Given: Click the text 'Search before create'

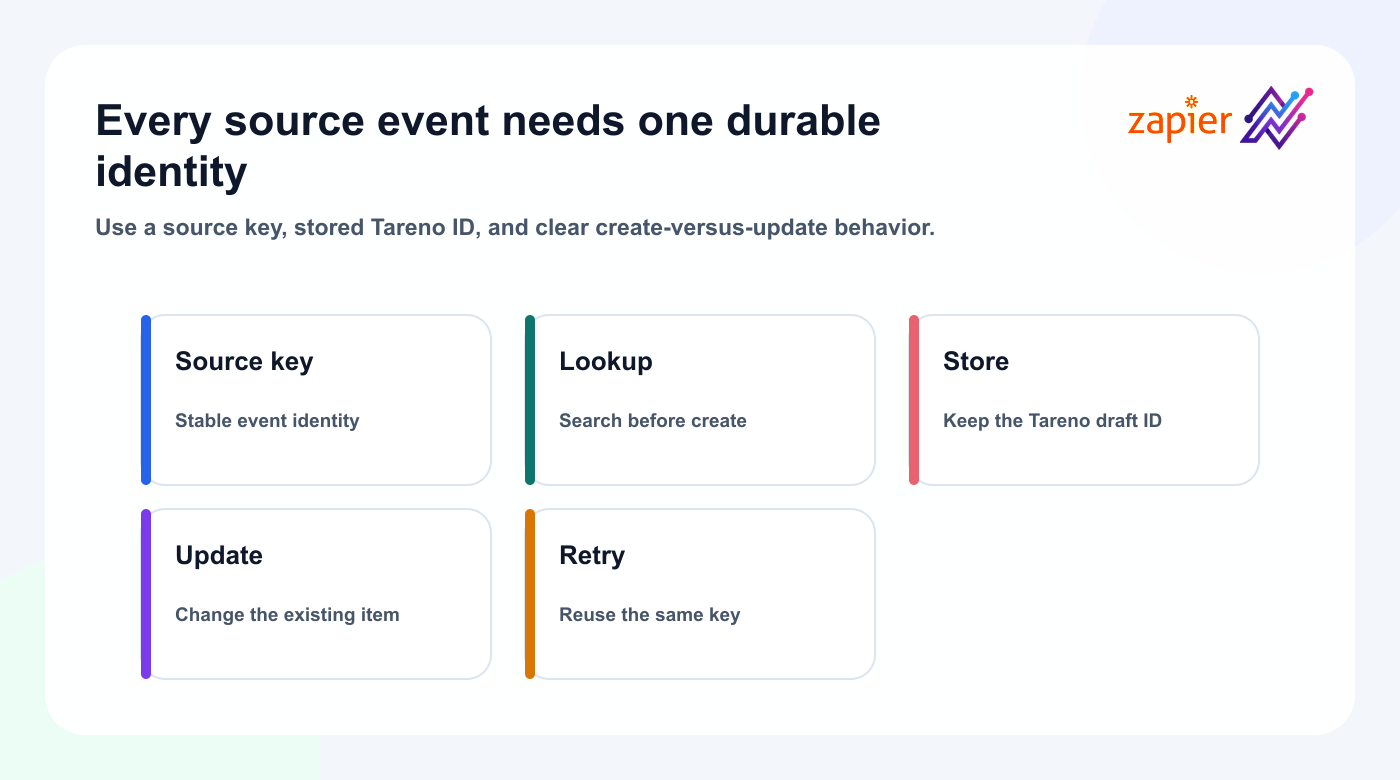Looking at the screenshot, I should [653, 421].
